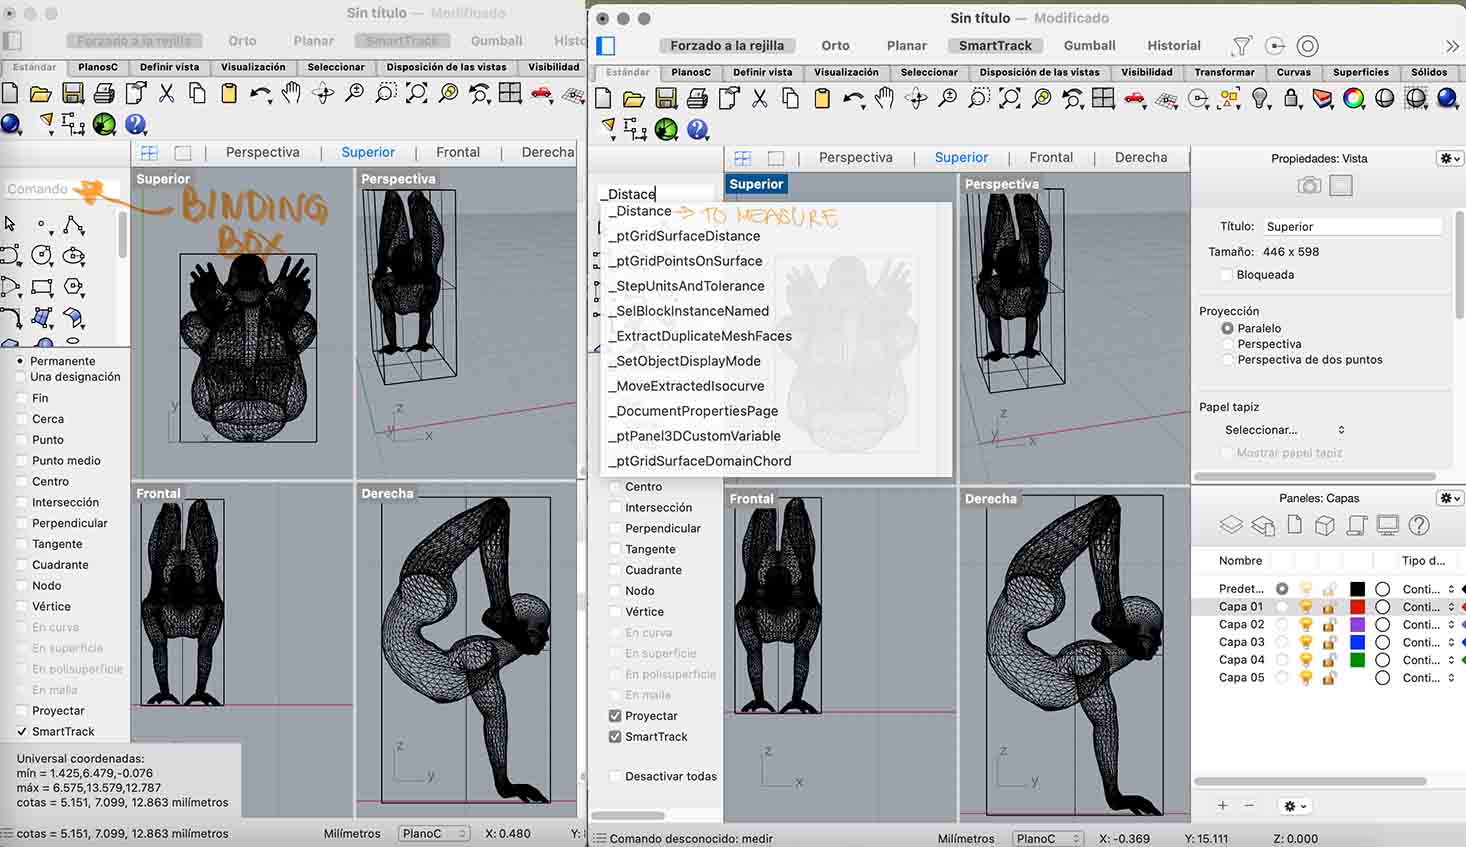
Task: Click Cut scissors icon in right window
Action: [x=760, y=98]
